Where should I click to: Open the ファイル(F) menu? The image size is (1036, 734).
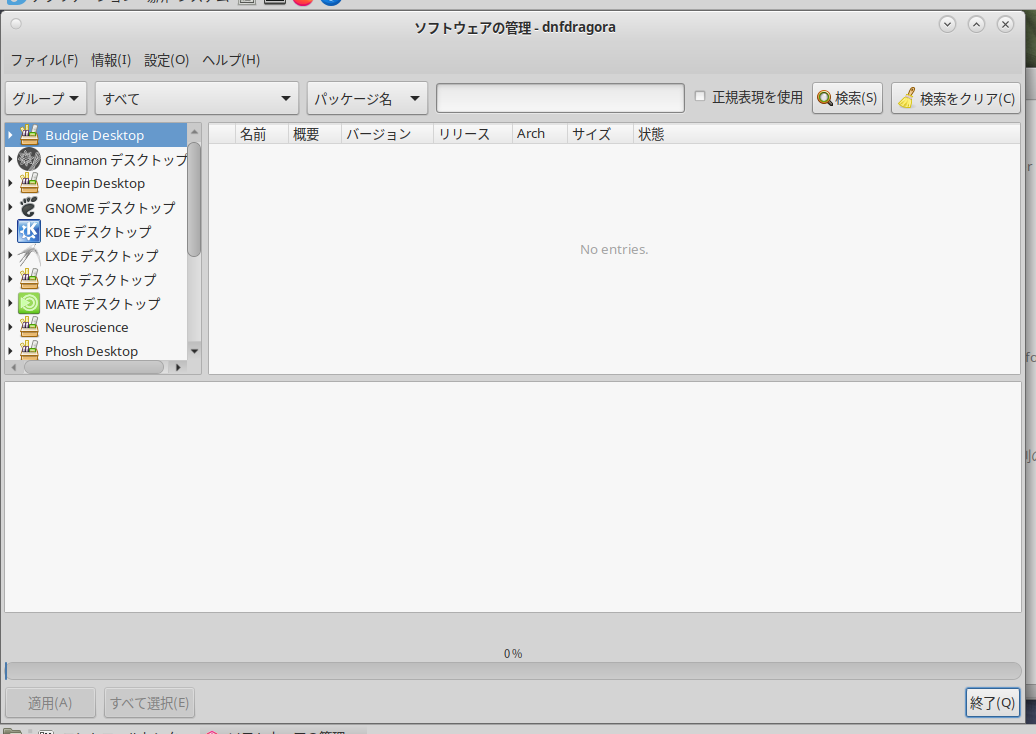point(44,60)
